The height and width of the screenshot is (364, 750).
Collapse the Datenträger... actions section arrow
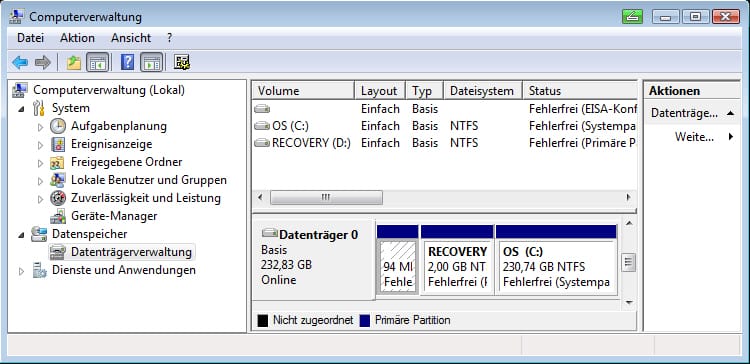click(730, 113)
